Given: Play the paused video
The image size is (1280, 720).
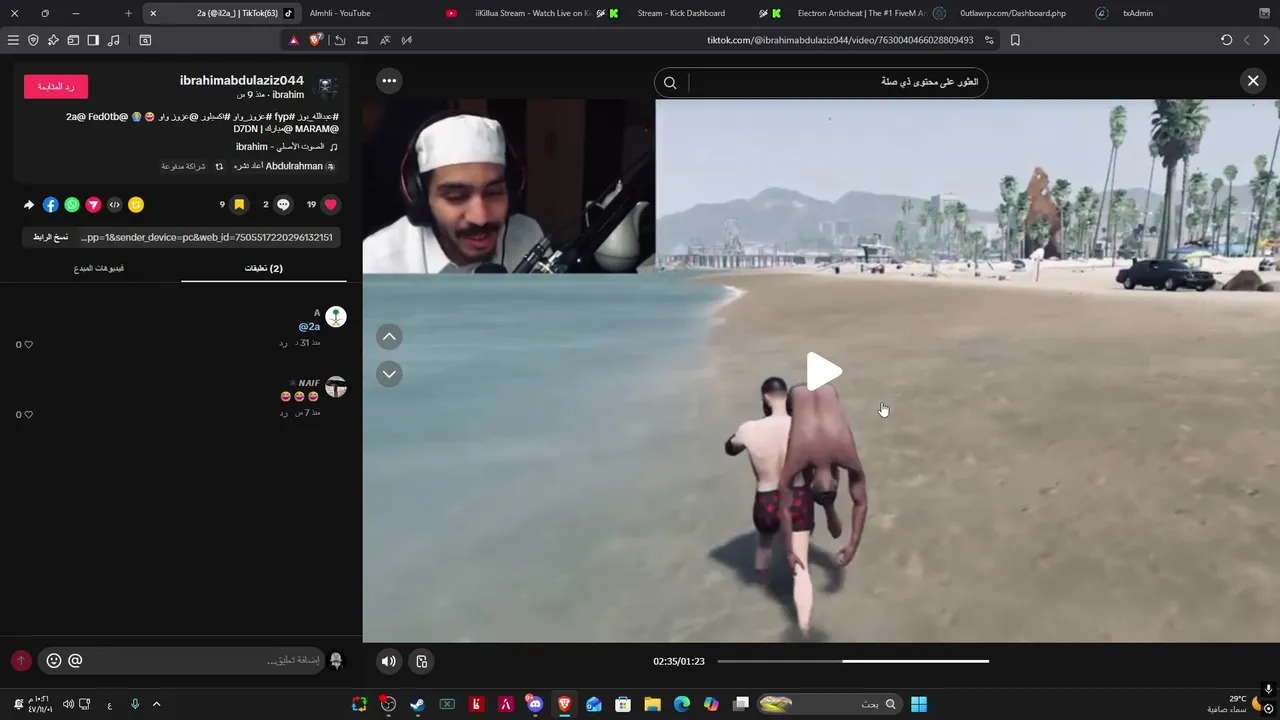Looking at the screenshot, I should tap(823, 371).
